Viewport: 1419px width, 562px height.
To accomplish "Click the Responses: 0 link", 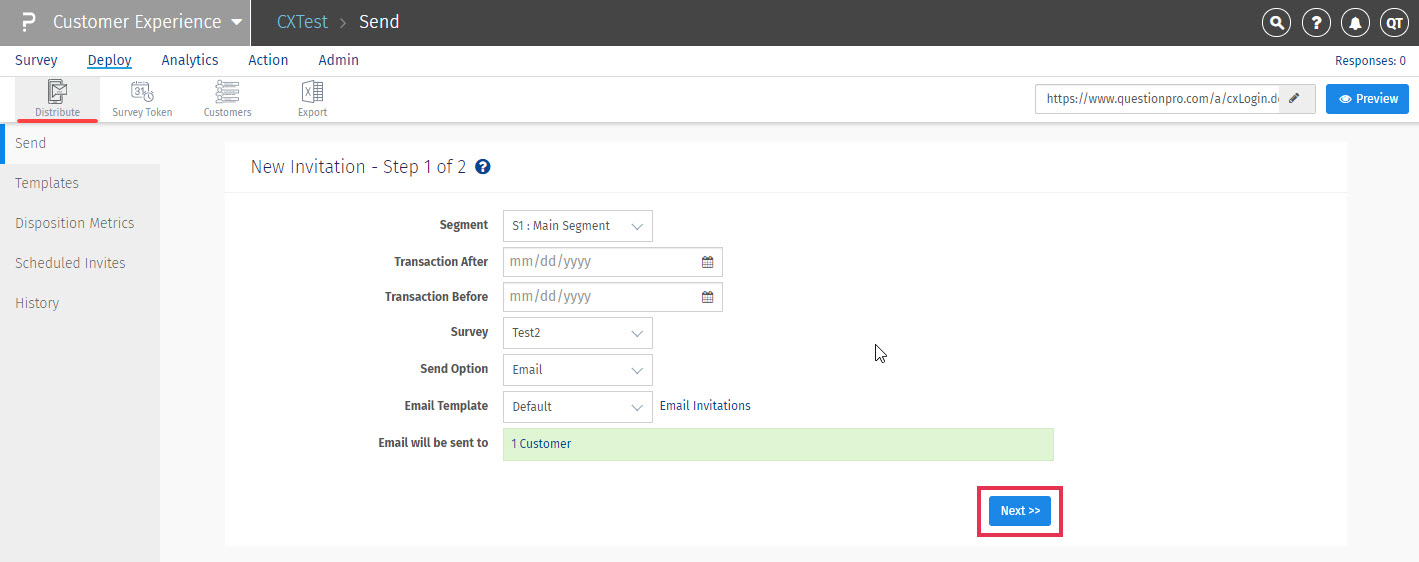I will click(1370, 61).
